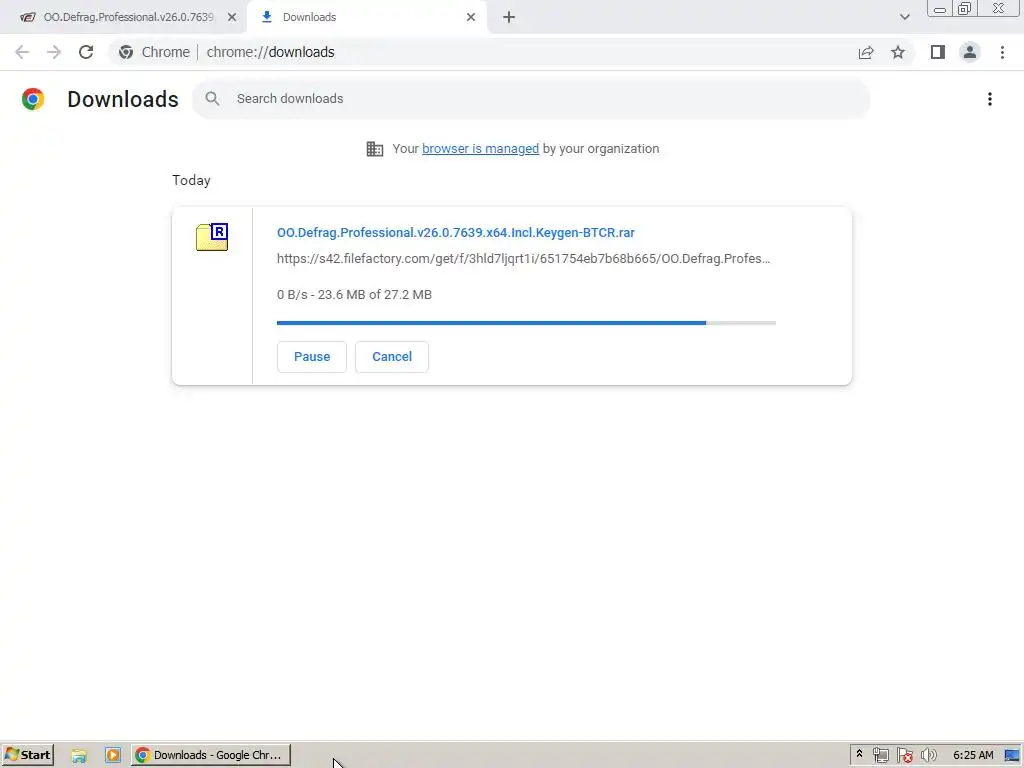Viewport: 1024px width, 768px height.
Task: Focus the Search downloads field
Action: pyautogui.click(x=531, y=99)
